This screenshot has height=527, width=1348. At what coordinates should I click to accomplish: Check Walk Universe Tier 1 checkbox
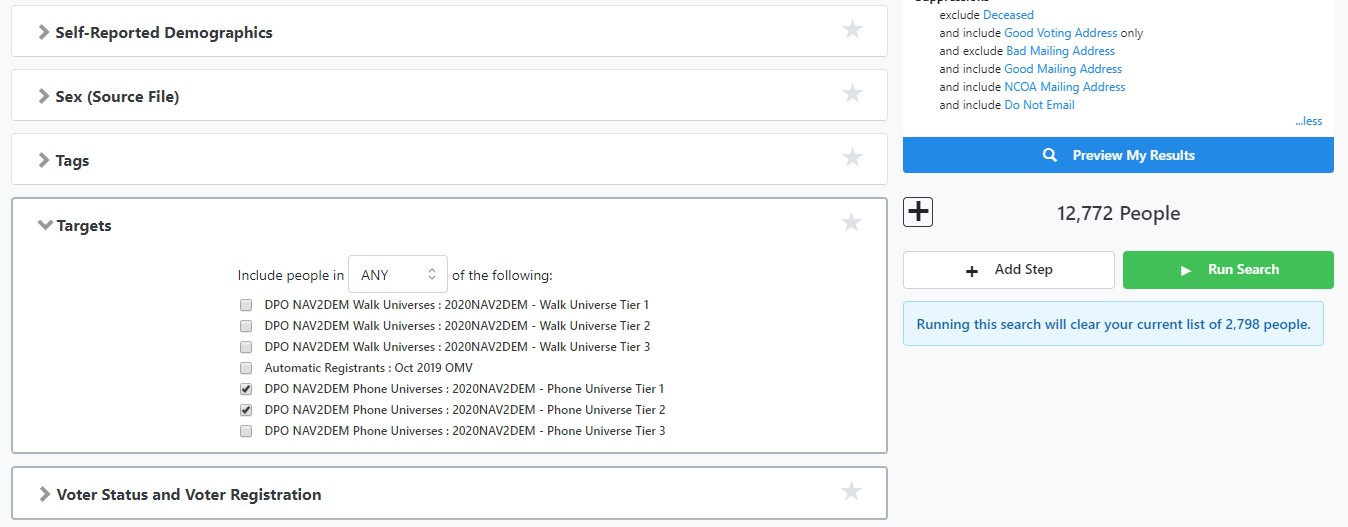[246, 304]
